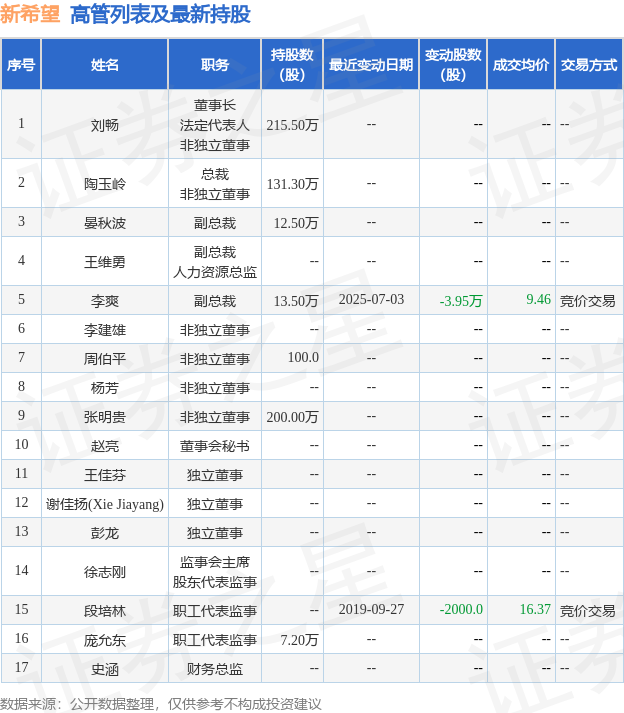The width and height of the screenshot is (624, 713).
Task: Click the 财务总监 position cell
Action: pyautogui.click(x=215, y=669)
